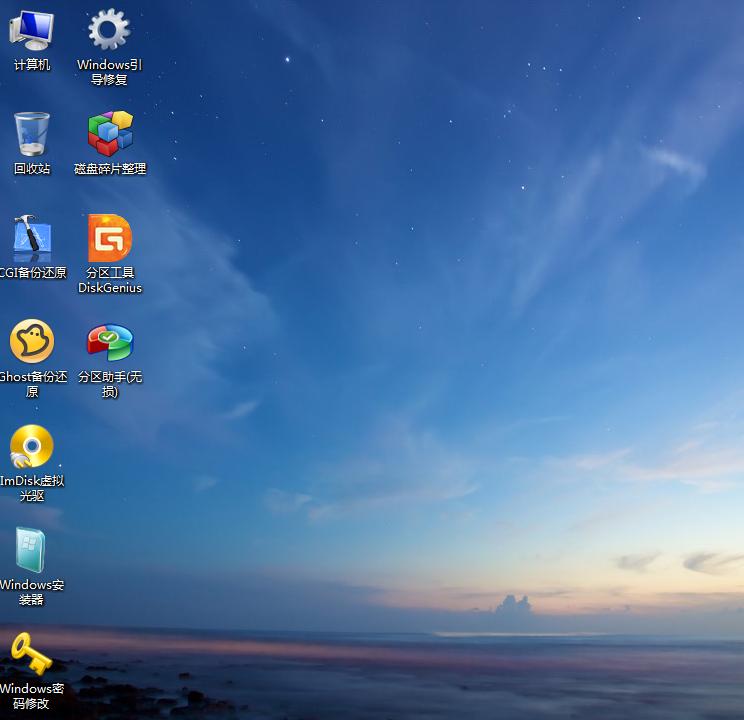Click the label text "计算机"

[x=32, y=65]
